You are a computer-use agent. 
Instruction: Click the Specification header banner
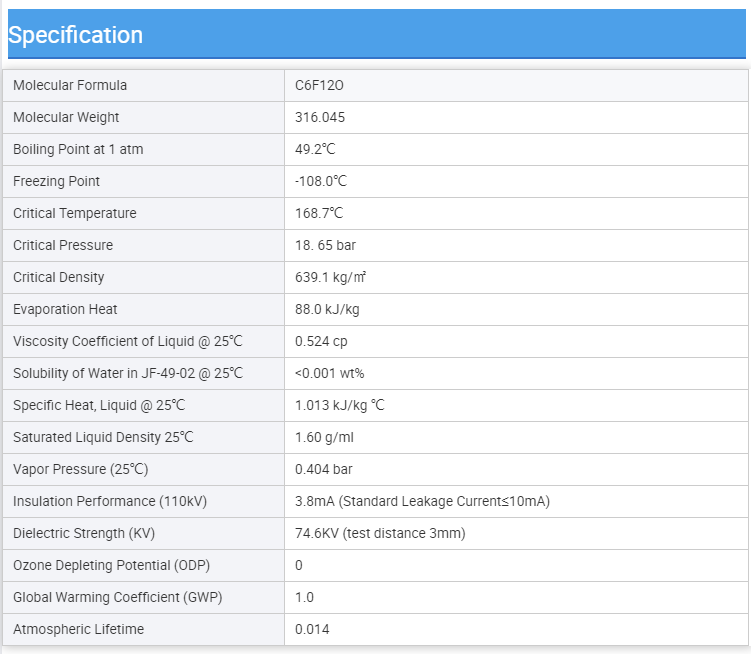tap(376, 34)
